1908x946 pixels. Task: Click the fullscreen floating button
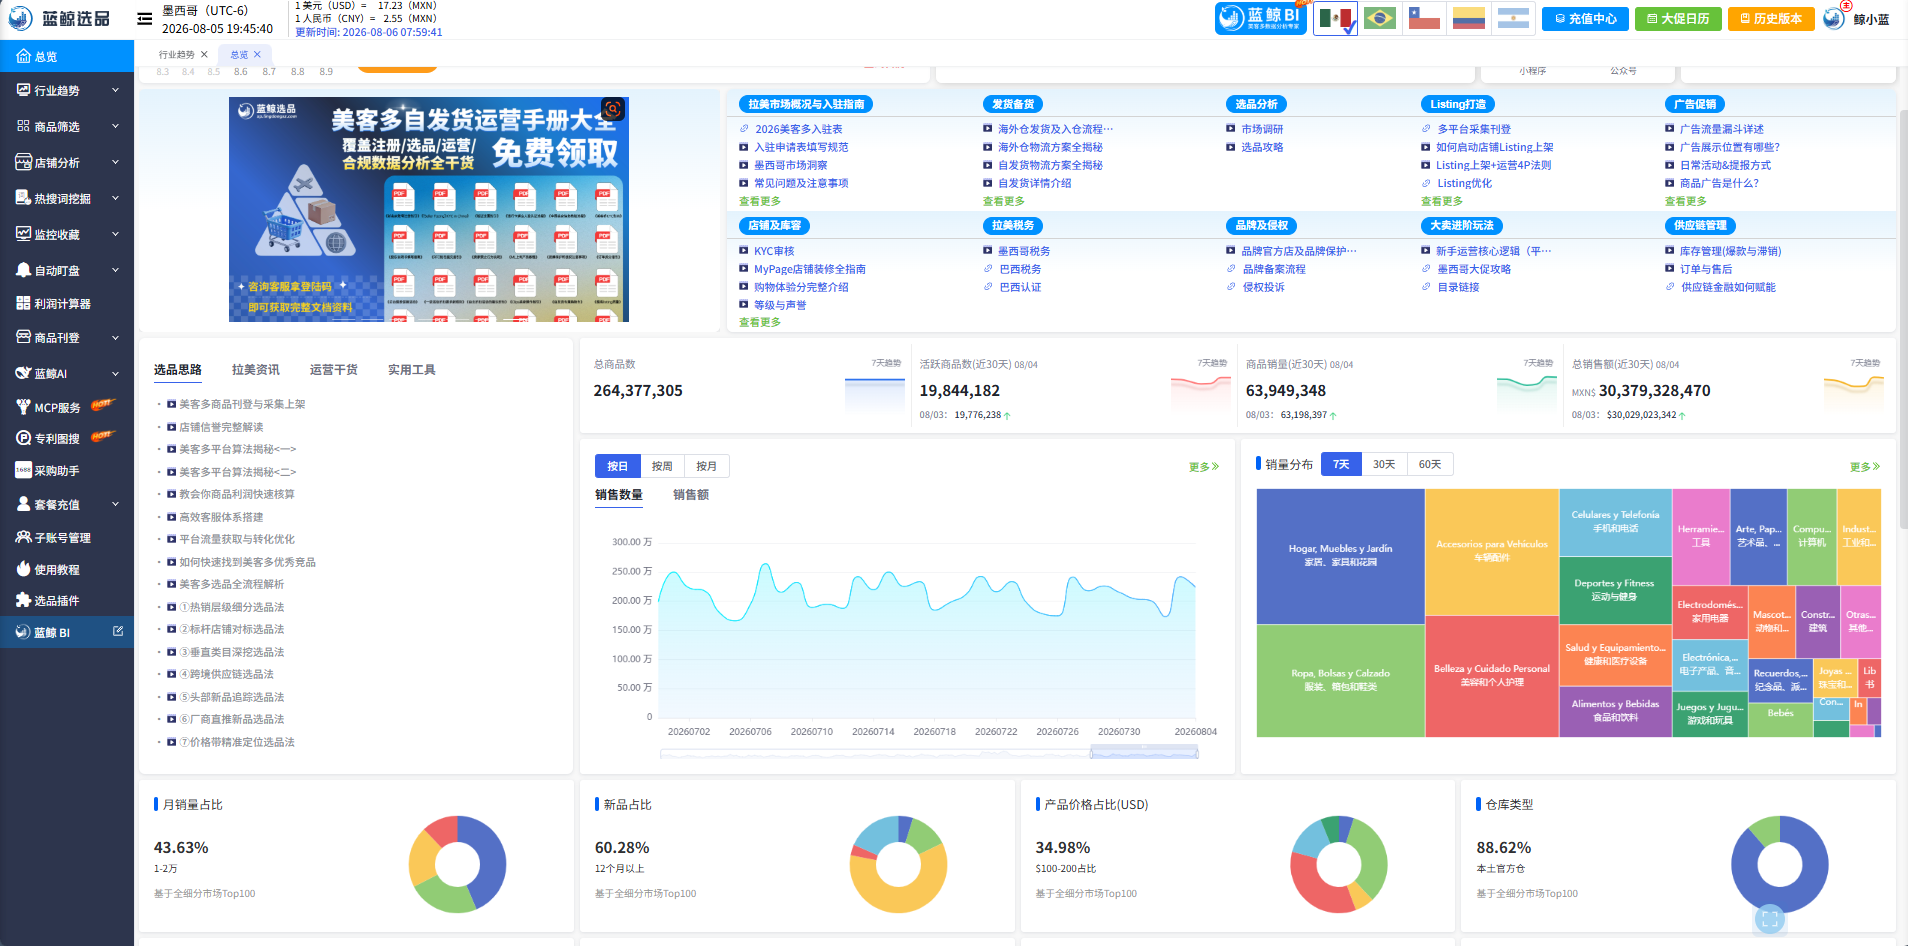(1769, 919)
